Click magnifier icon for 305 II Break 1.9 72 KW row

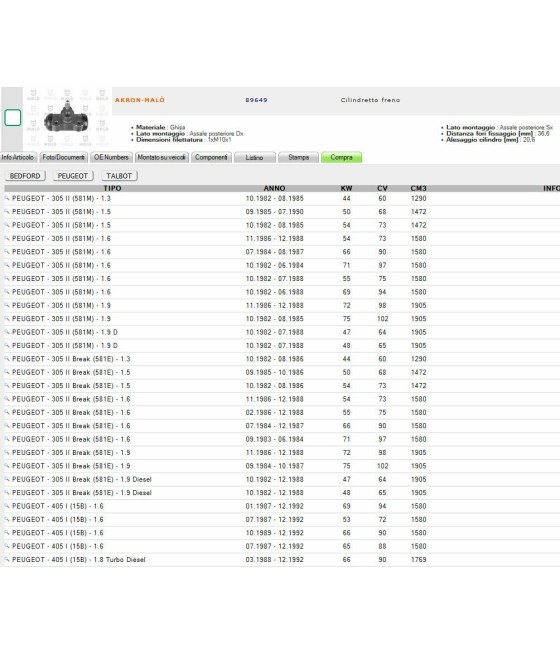[7, 452]
